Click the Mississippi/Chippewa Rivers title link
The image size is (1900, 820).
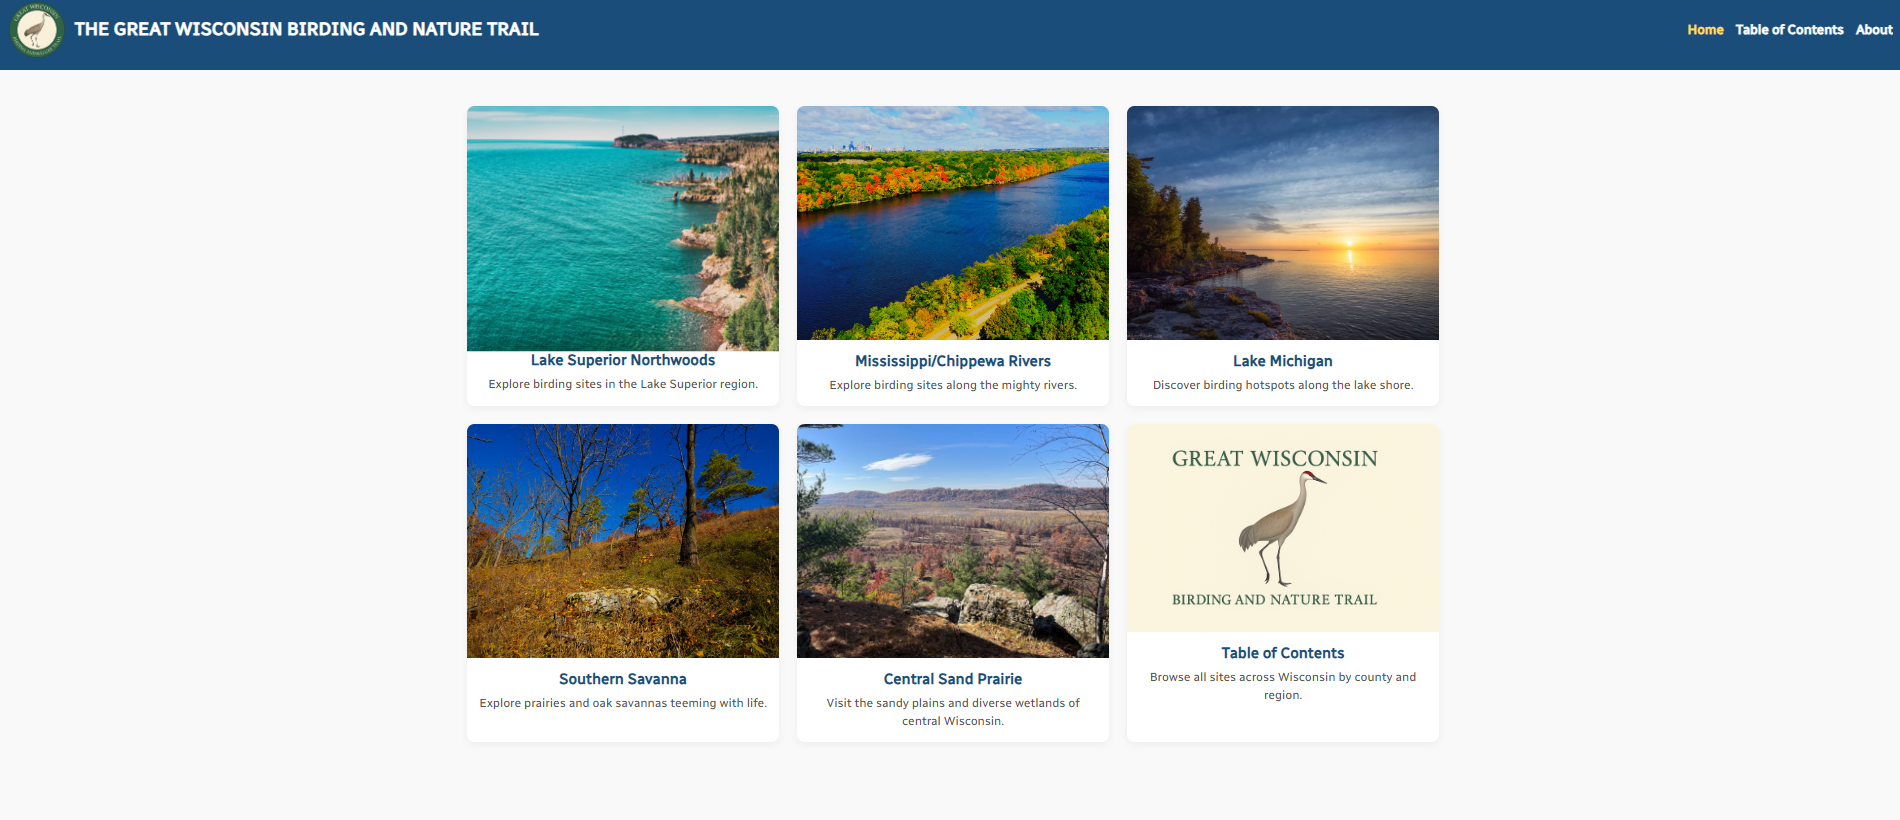pos(953,361)
